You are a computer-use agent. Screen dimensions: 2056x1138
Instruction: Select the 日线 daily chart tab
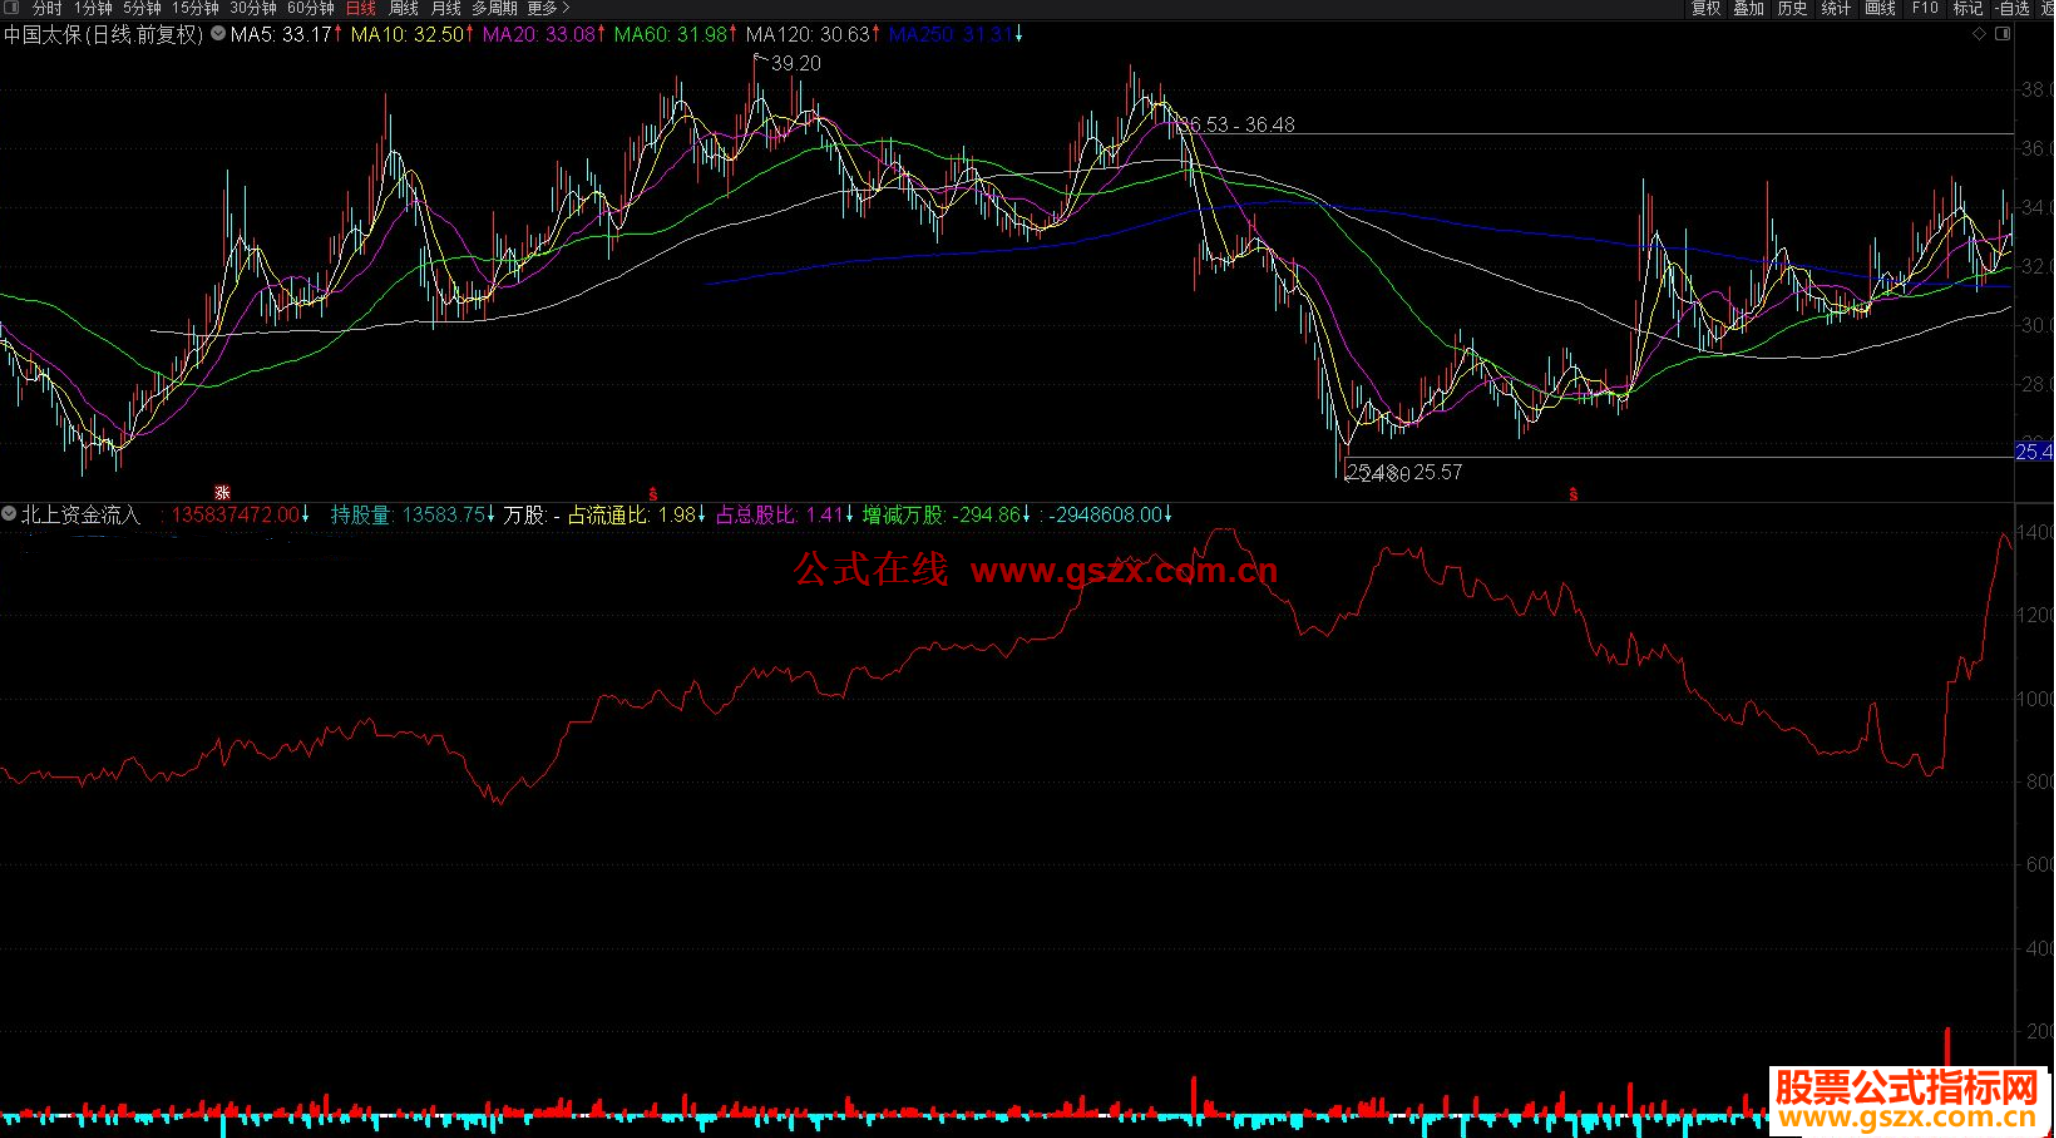point(361,8)
